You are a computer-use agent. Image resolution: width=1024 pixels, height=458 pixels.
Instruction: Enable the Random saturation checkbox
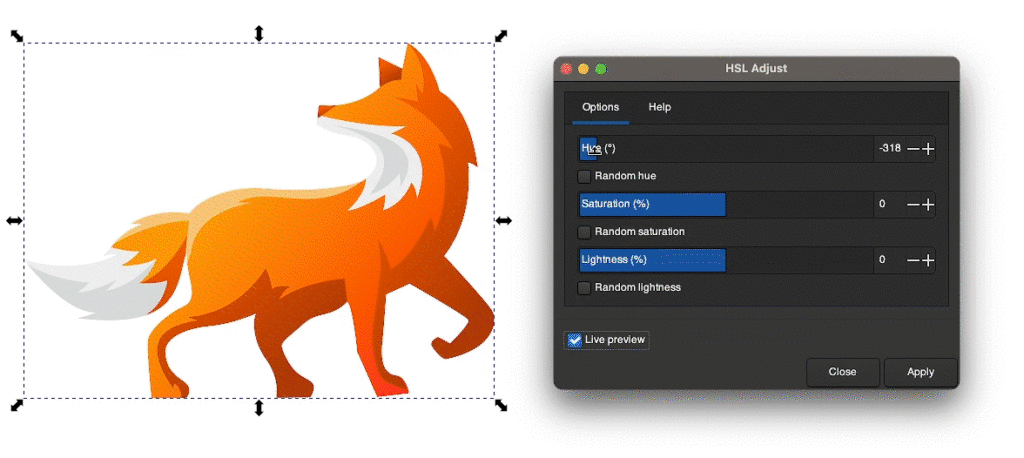(584, 232)
